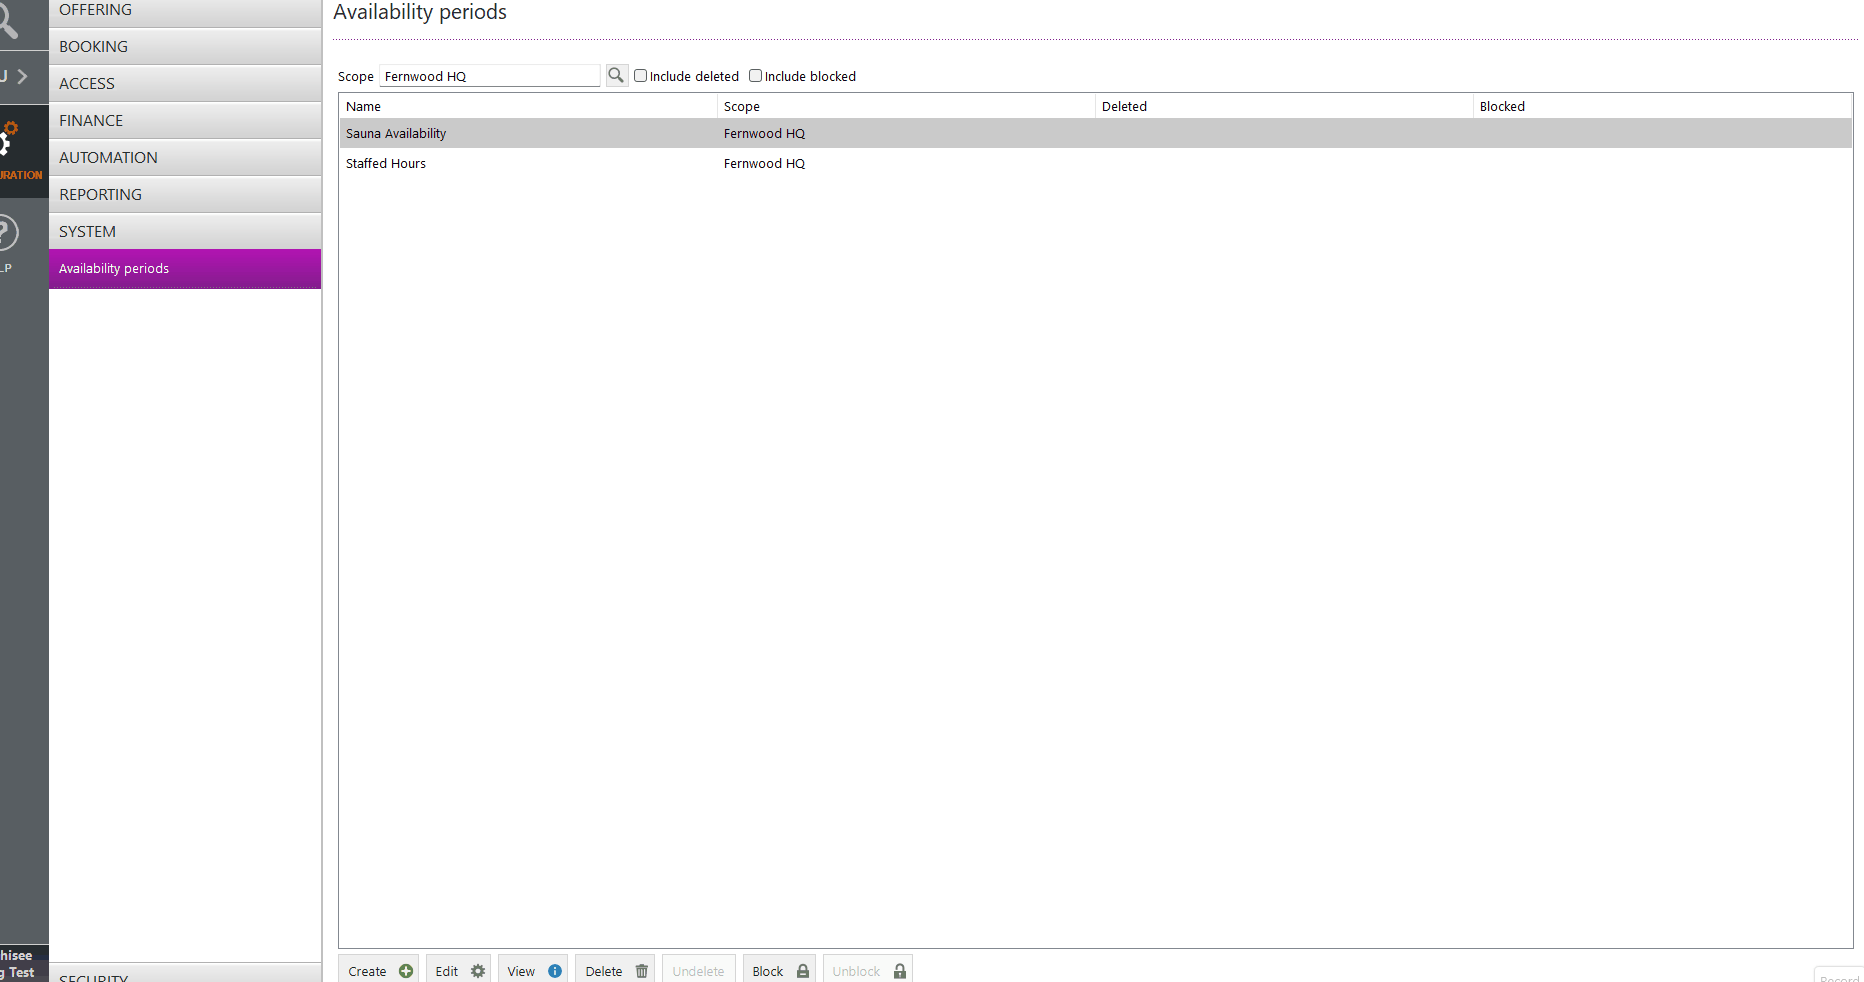
Task: Click the Name column header to sort
Action: [x=364, y=106]
